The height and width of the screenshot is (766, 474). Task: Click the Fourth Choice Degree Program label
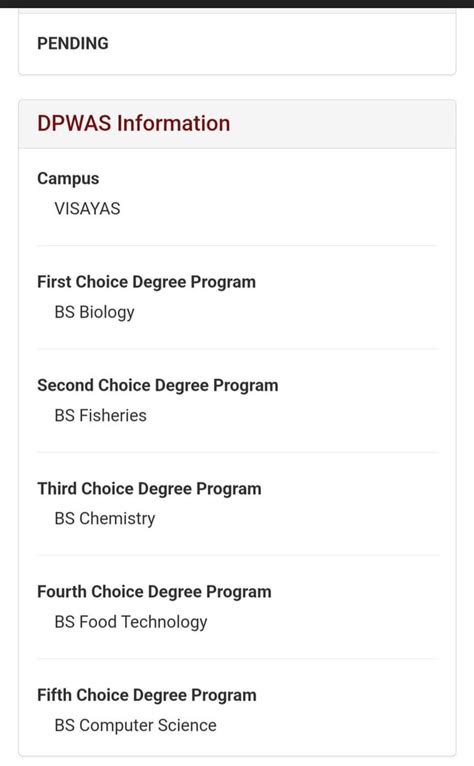point(154,592)
